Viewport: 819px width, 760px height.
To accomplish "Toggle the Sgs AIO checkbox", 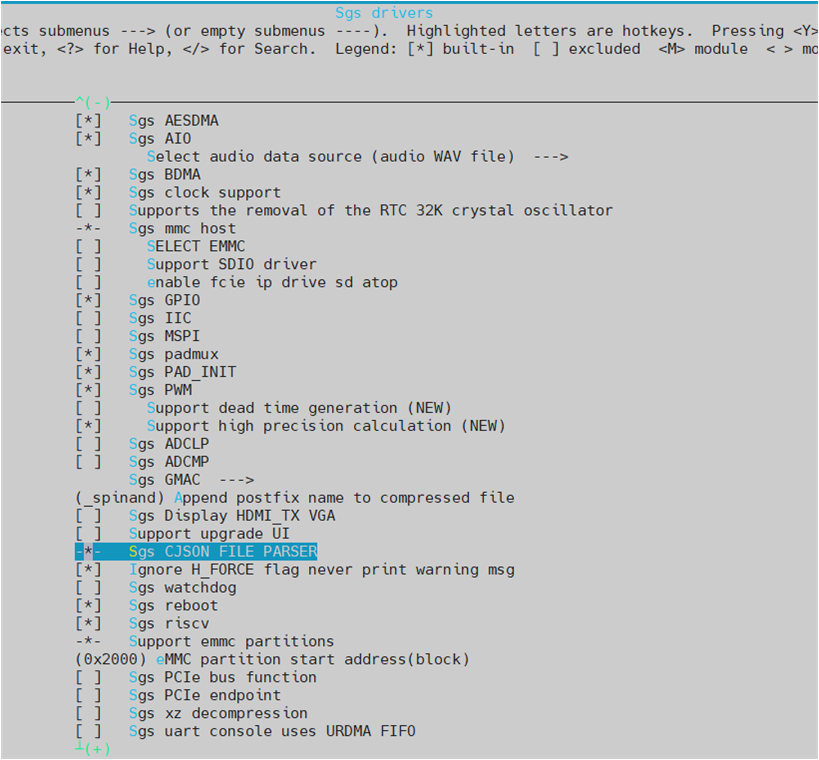I will [88, 139].
